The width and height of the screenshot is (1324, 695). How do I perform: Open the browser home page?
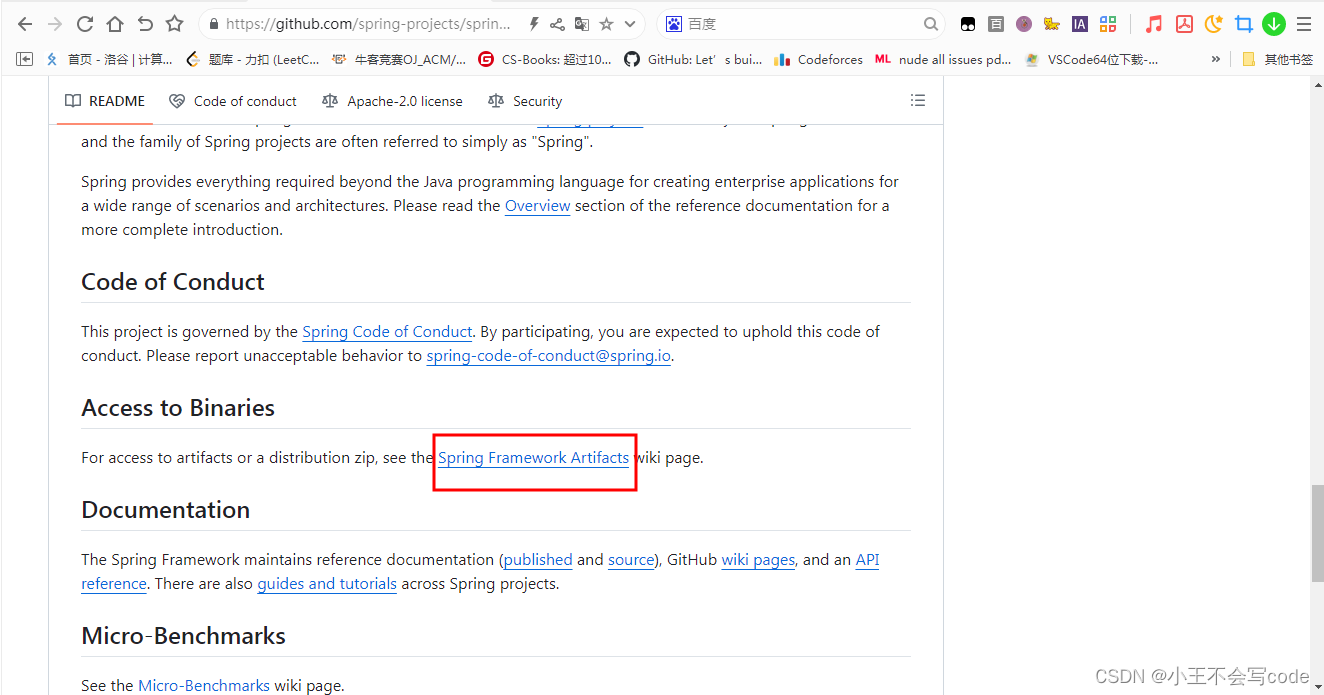[x=115, y=24]
